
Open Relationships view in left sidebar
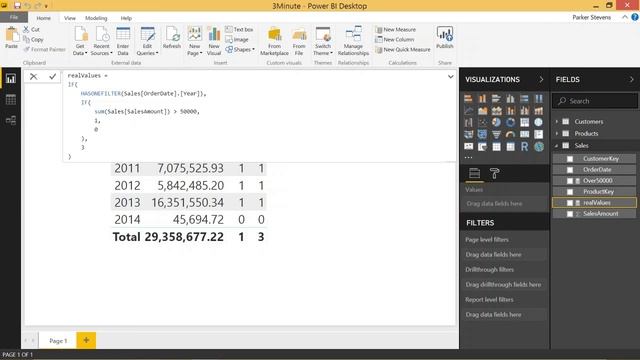11,120
